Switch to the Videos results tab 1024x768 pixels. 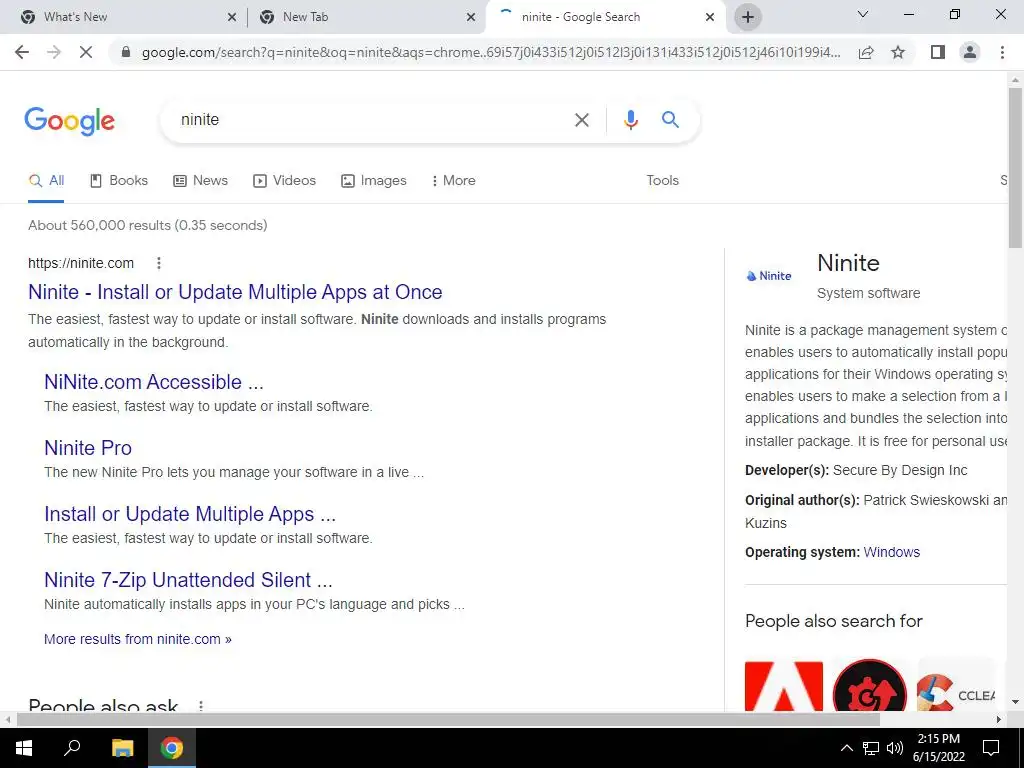pyautogui.click(x=284, y=181)
